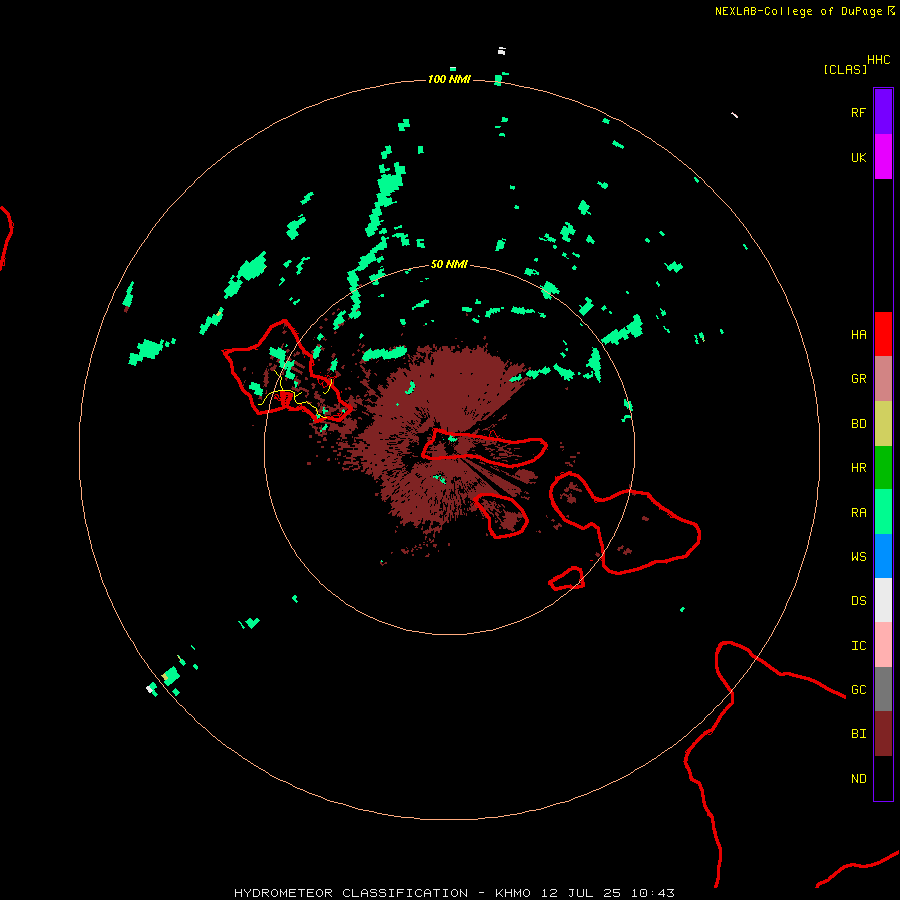
Task: Click the GR legend label
Action: pos(858,379)
